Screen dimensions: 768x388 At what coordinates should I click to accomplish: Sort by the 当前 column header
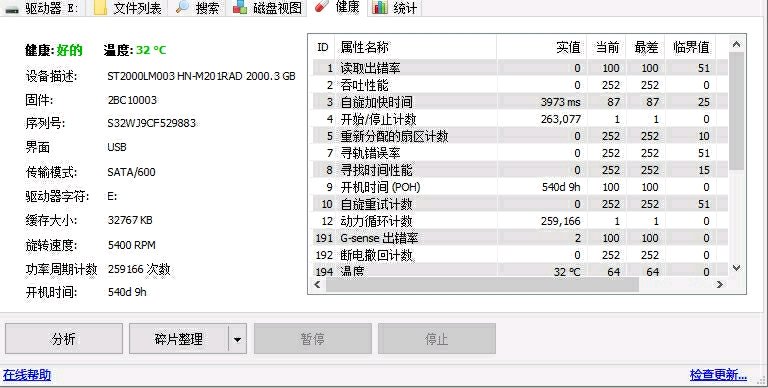606,47
